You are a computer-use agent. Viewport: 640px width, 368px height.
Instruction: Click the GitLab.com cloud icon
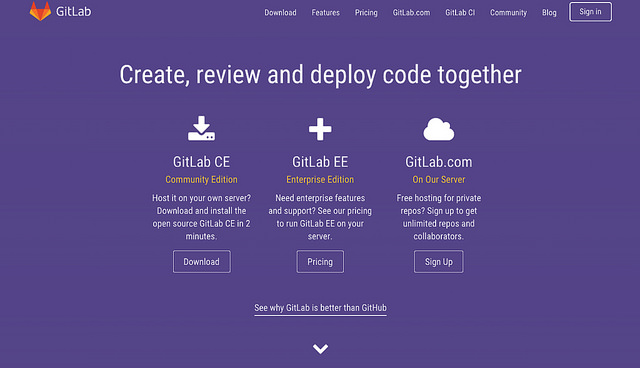439,129
